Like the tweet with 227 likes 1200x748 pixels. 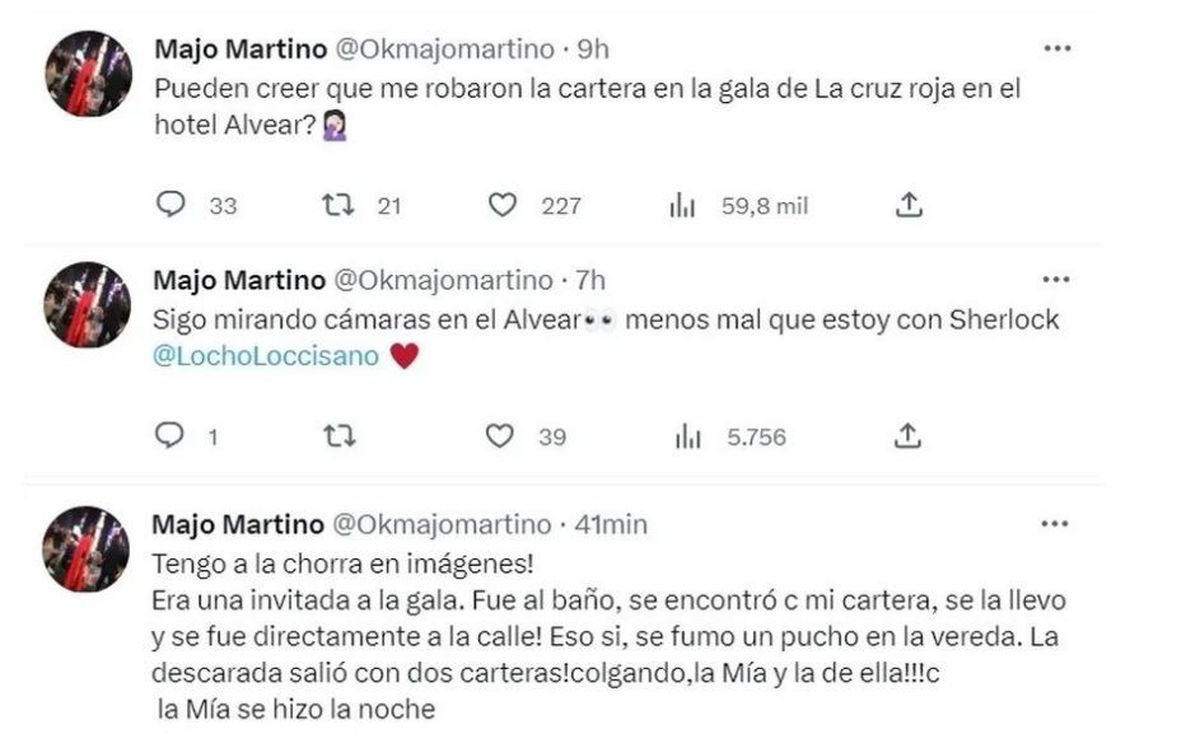(x=504, y=206)
